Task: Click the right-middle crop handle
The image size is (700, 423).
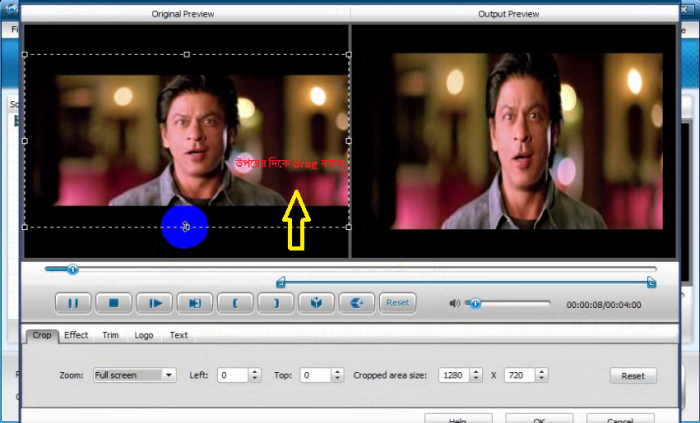Action: point(349,141)
